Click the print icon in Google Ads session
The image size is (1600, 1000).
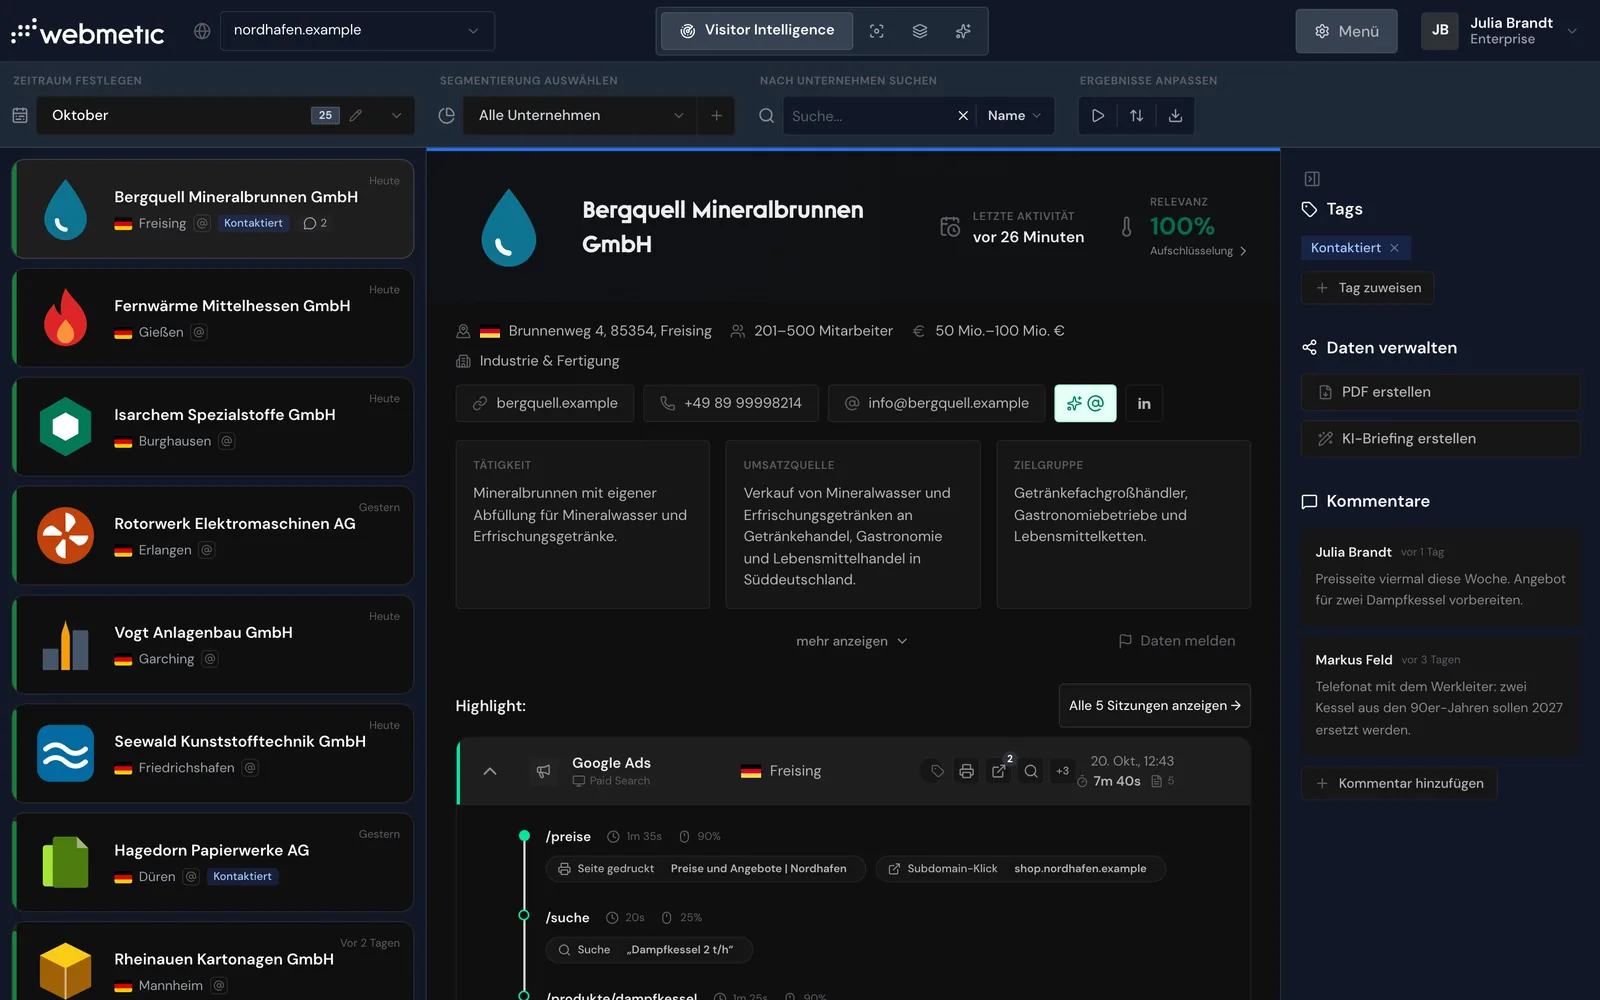tap(966, 771)
